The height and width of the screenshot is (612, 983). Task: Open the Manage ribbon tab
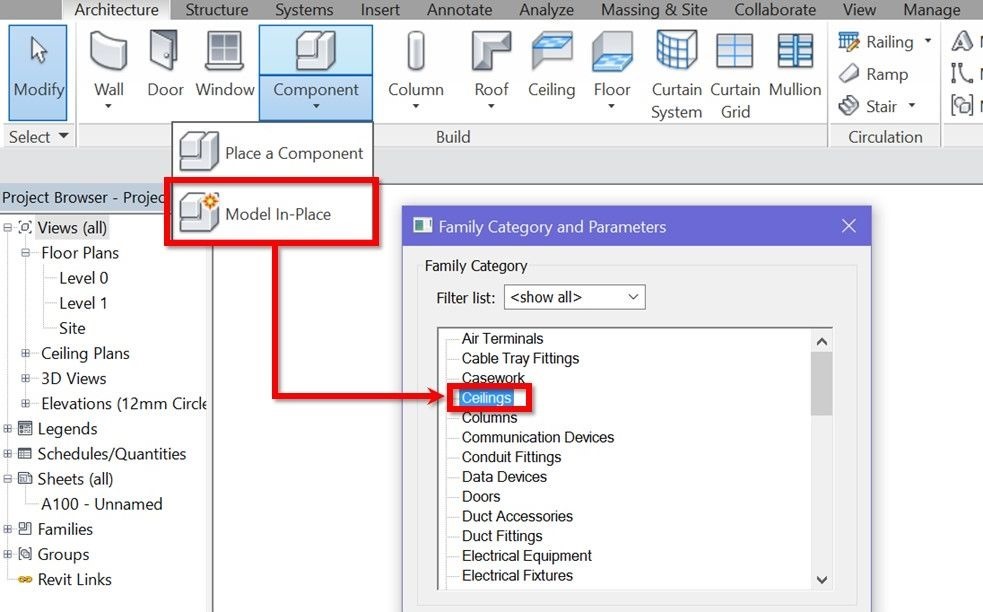932,9
